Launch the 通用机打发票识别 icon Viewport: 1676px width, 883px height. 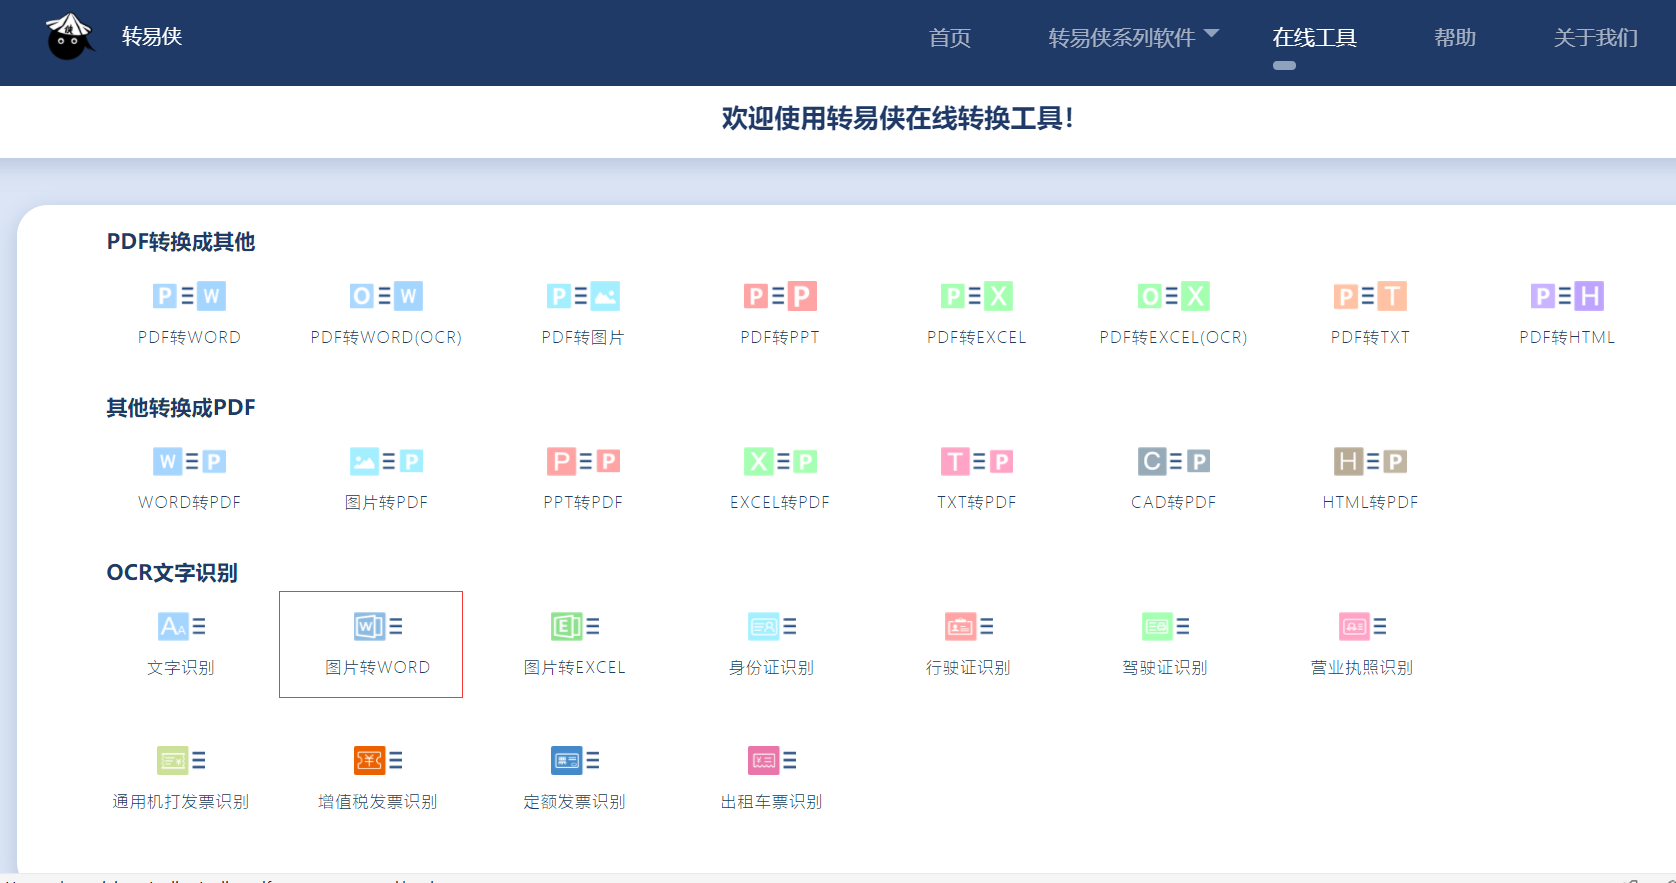point(181,760)
